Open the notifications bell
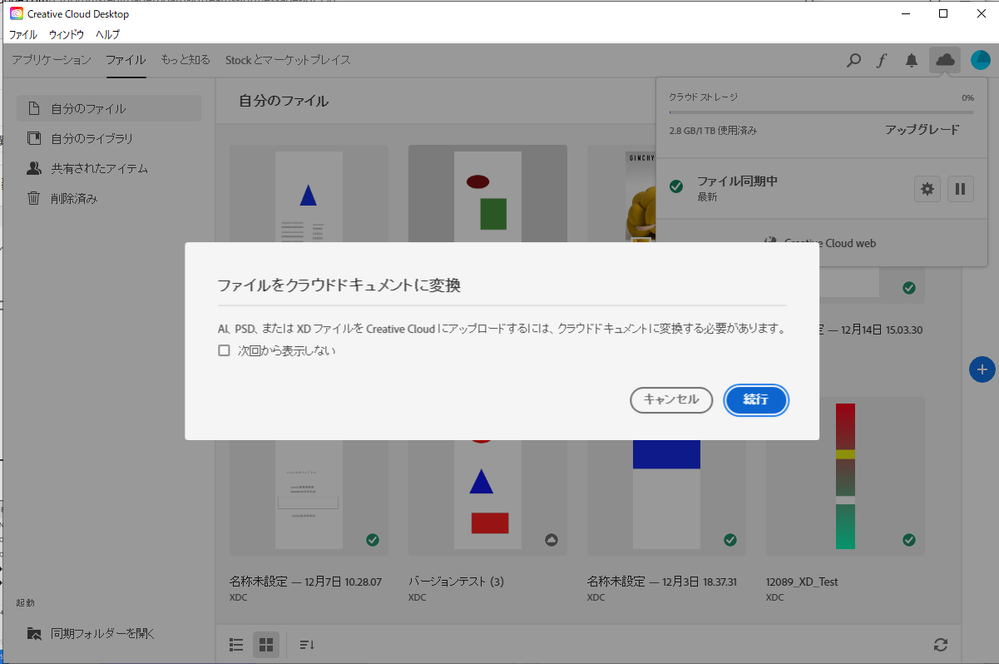 coord(911,60)
